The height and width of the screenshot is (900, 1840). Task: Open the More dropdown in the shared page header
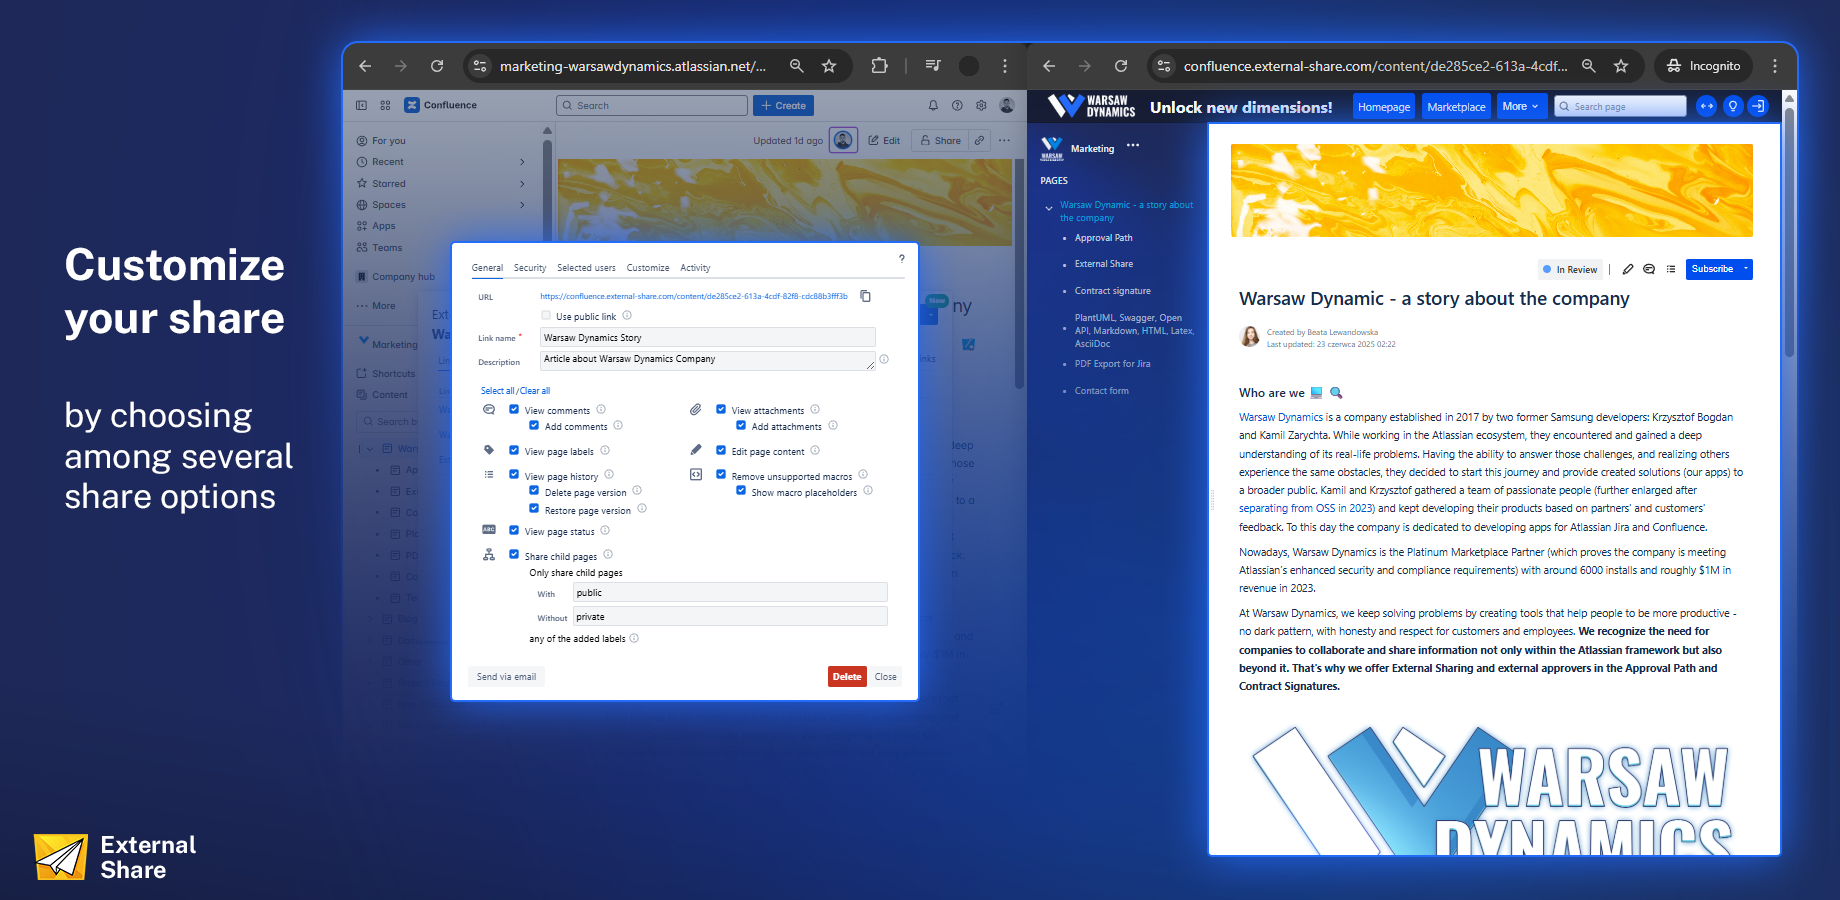pos(1521,106)
